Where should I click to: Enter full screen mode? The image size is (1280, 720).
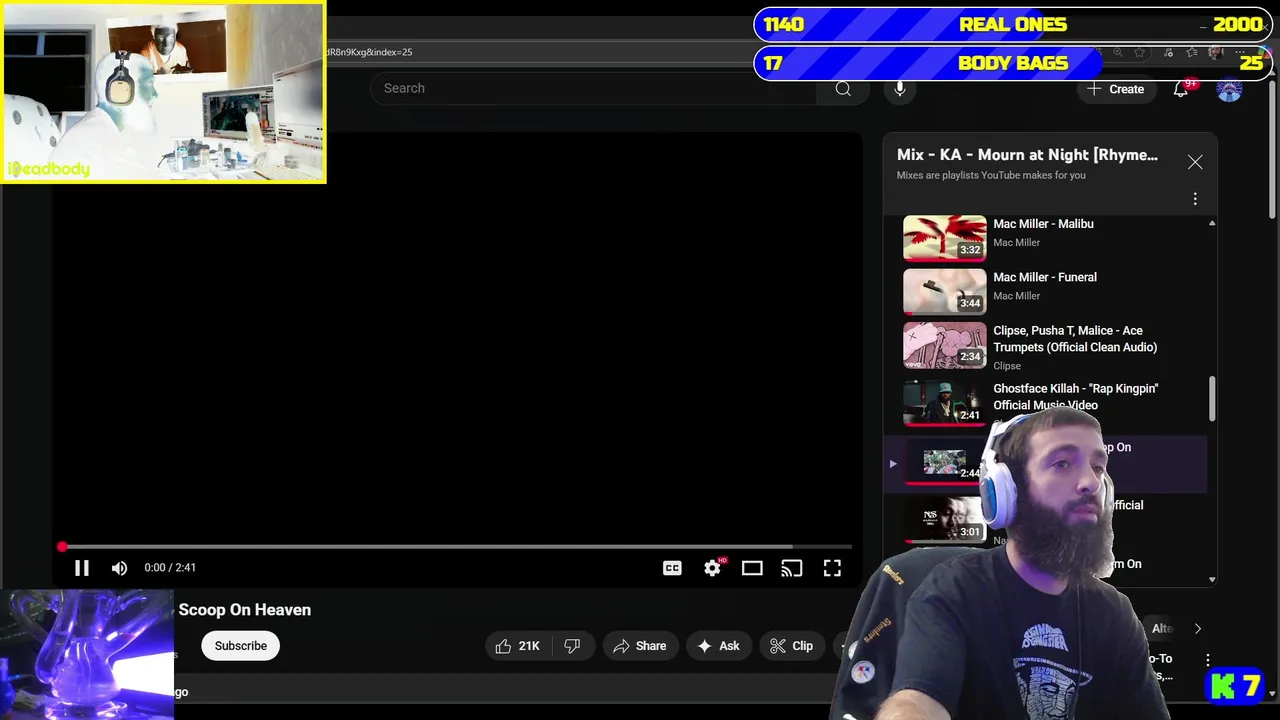click(x=832, y=568)
